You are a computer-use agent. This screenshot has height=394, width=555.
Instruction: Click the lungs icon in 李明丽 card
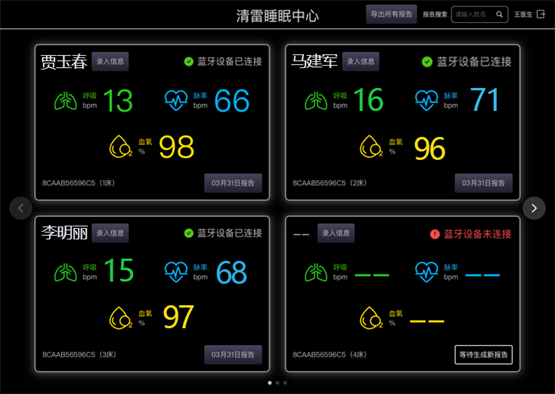coord(65,272)
